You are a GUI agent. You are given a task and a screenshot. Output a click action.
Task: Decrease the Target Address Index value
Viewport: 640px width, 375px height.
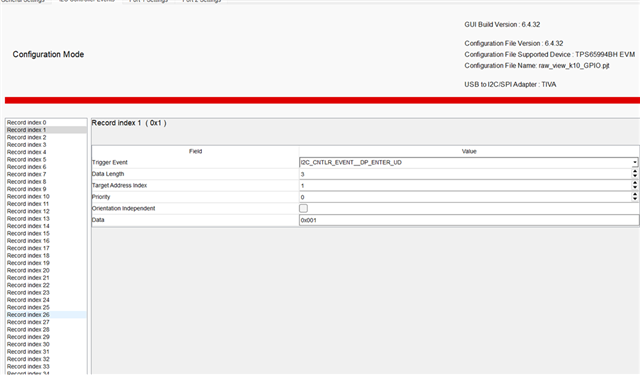click(635, 188)
